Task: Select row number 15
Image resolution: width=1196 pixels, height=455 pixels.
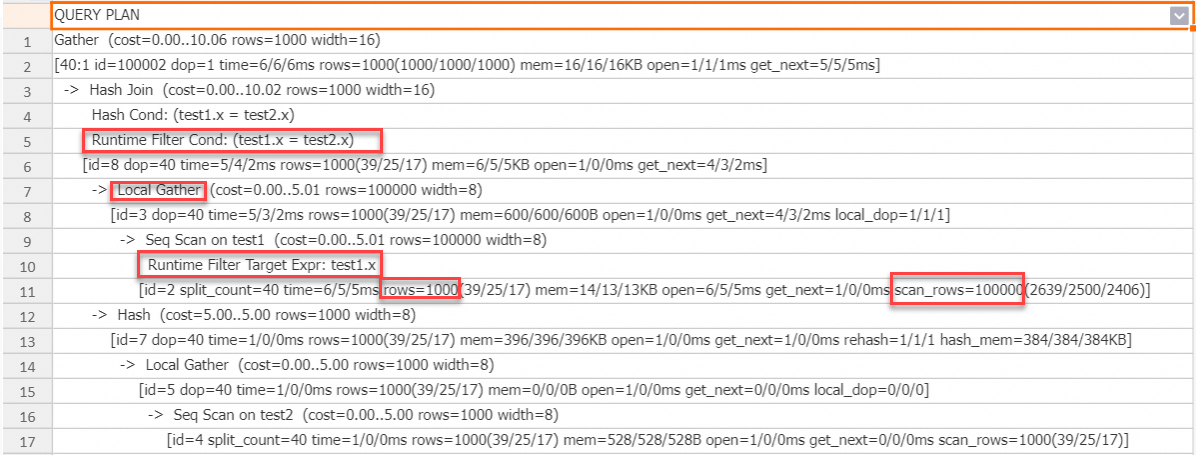Action: (x=25, y=390)
